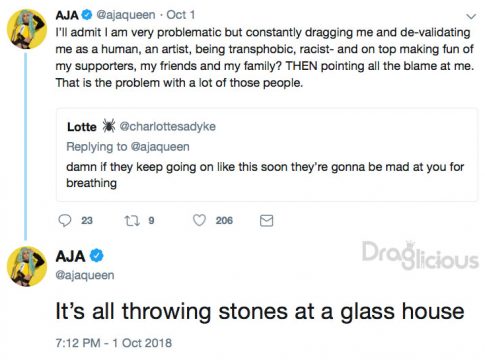Screen dimensions: 485x360
Task: Open the quoted tweet about breathing
Action: [266, 155]
